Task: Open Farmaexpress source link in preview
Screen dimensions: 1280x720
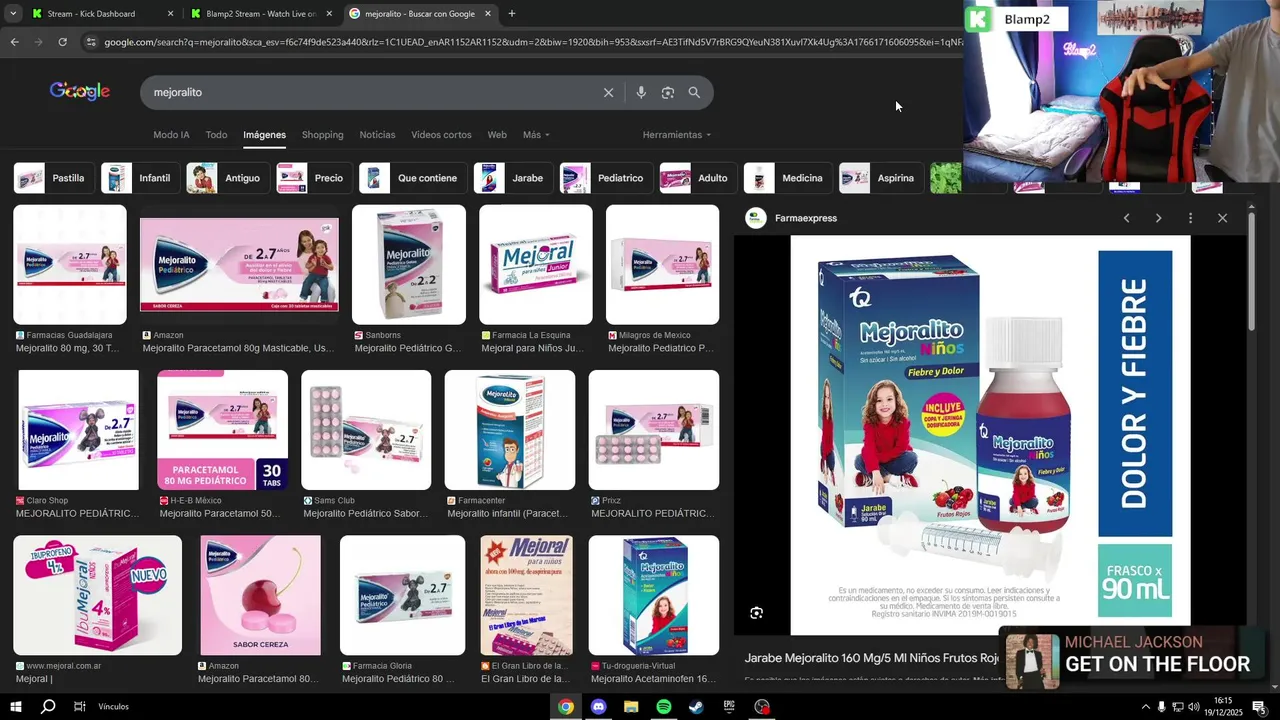Action: coord(805,218)
